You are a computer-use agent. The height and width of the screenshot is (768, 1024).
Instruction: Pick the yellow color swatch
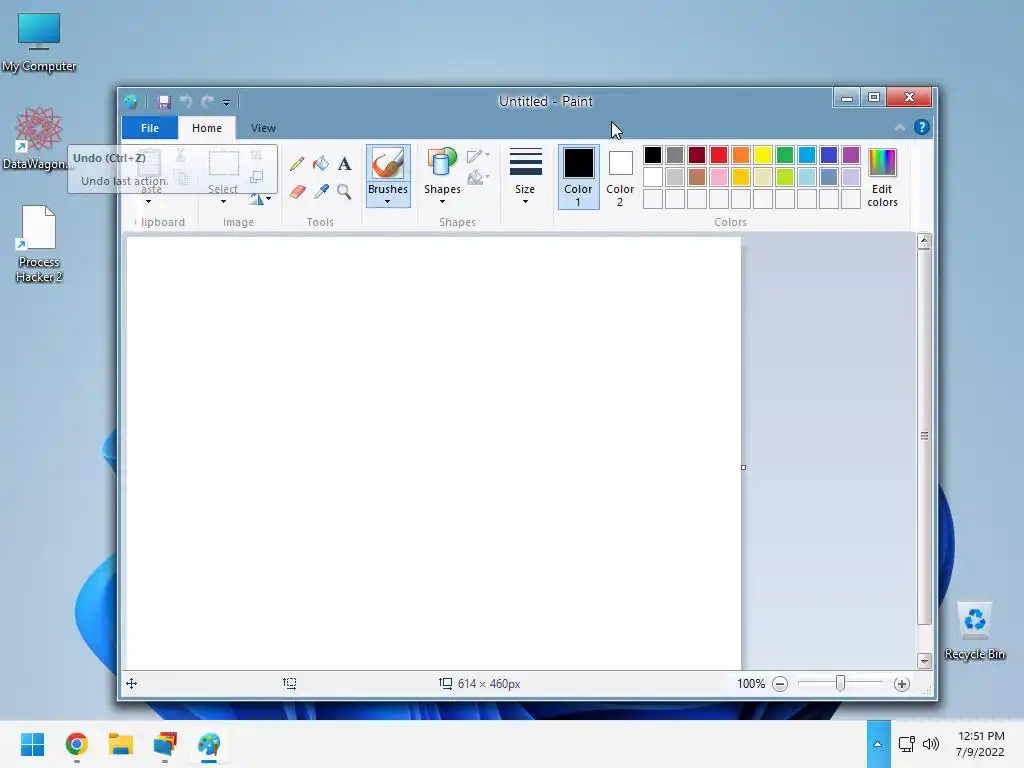pos(763,155)
